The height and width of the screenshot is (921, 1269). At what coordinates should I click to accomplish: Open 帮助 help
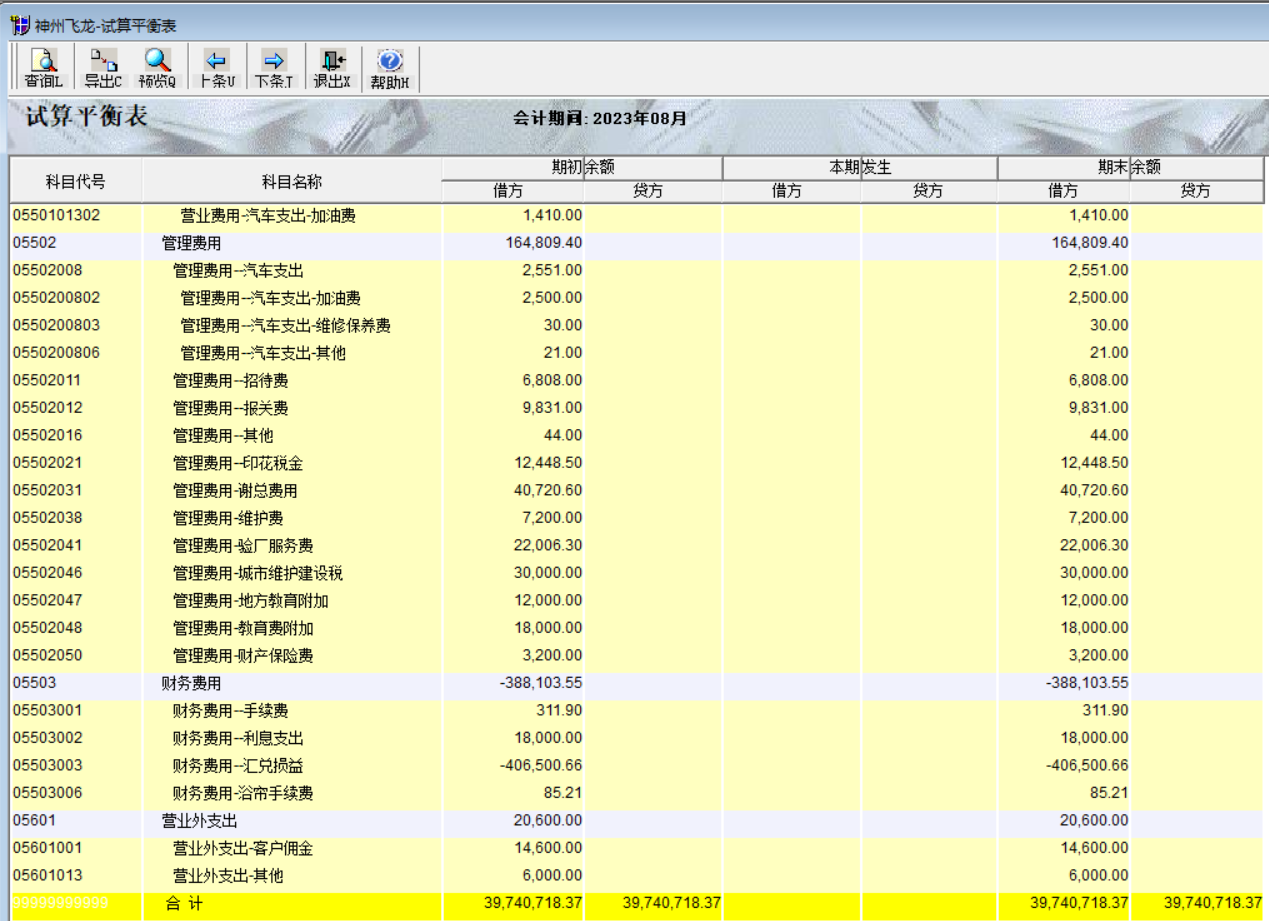coord(390,69)
